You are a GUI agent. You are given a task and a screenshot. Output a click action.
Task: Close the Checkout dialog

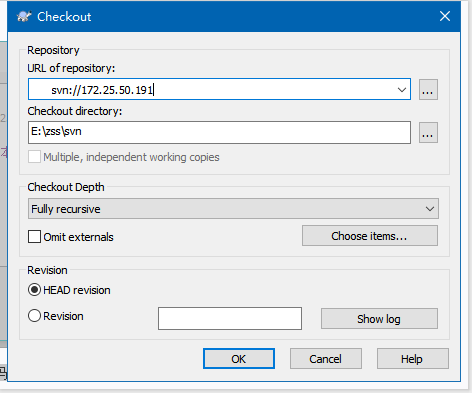445,16
